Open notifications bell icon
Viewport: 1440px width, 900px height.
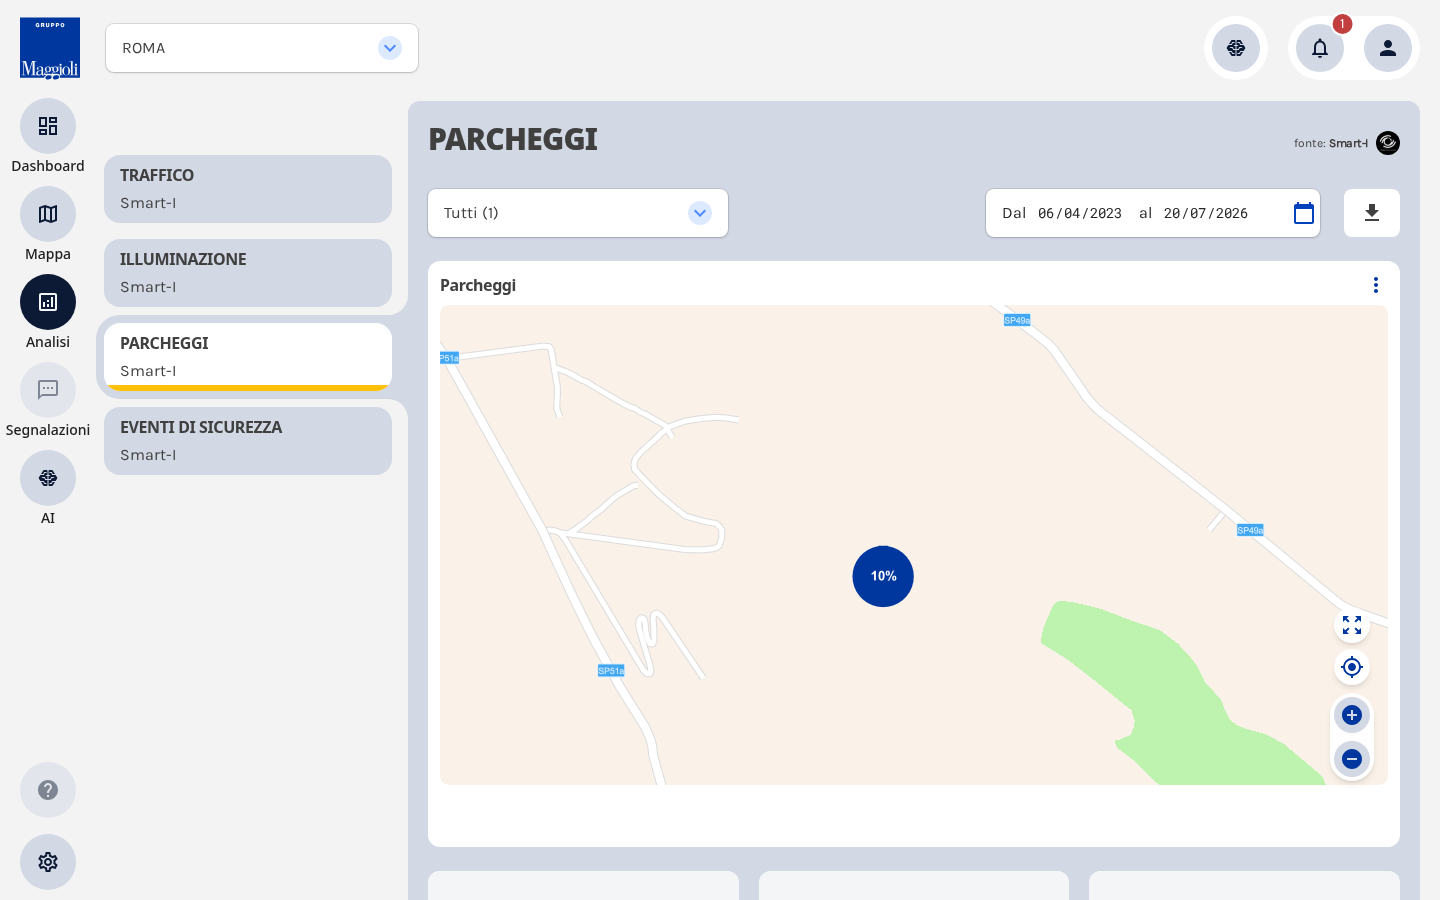(x=1320, y=48)
